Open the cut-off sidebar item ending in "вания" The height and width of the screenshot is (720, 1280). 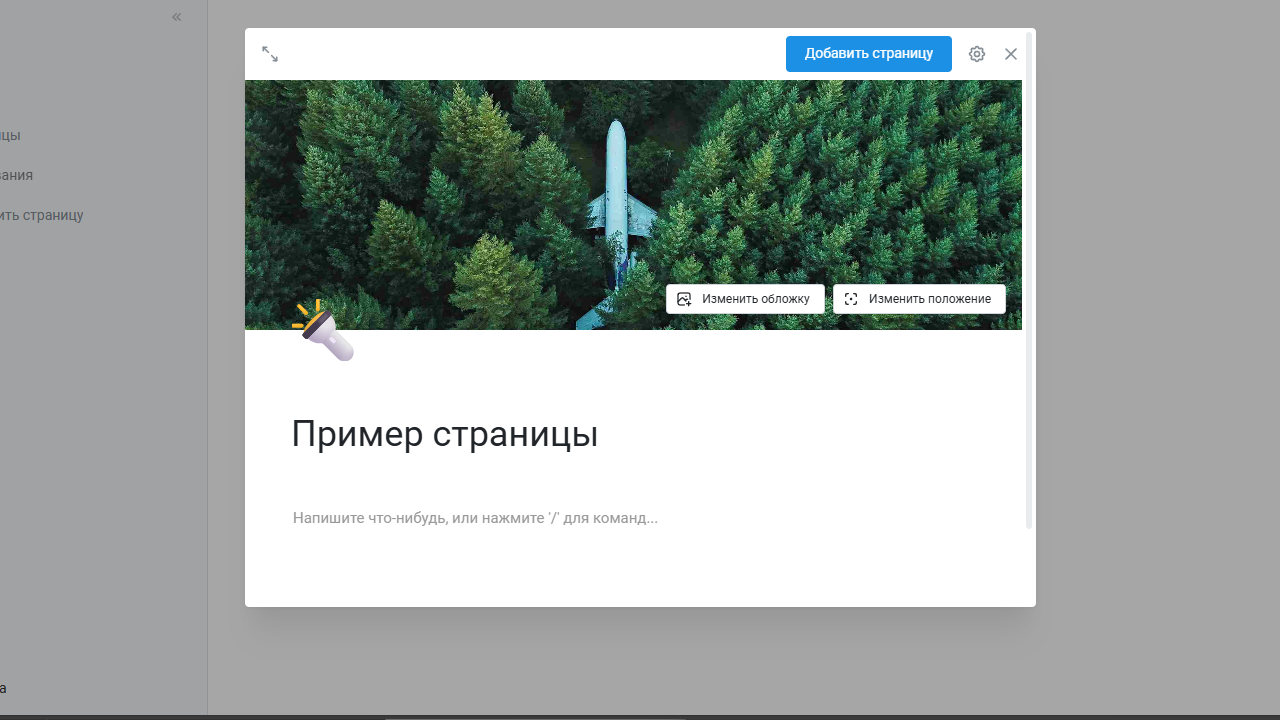click(16, 175)
